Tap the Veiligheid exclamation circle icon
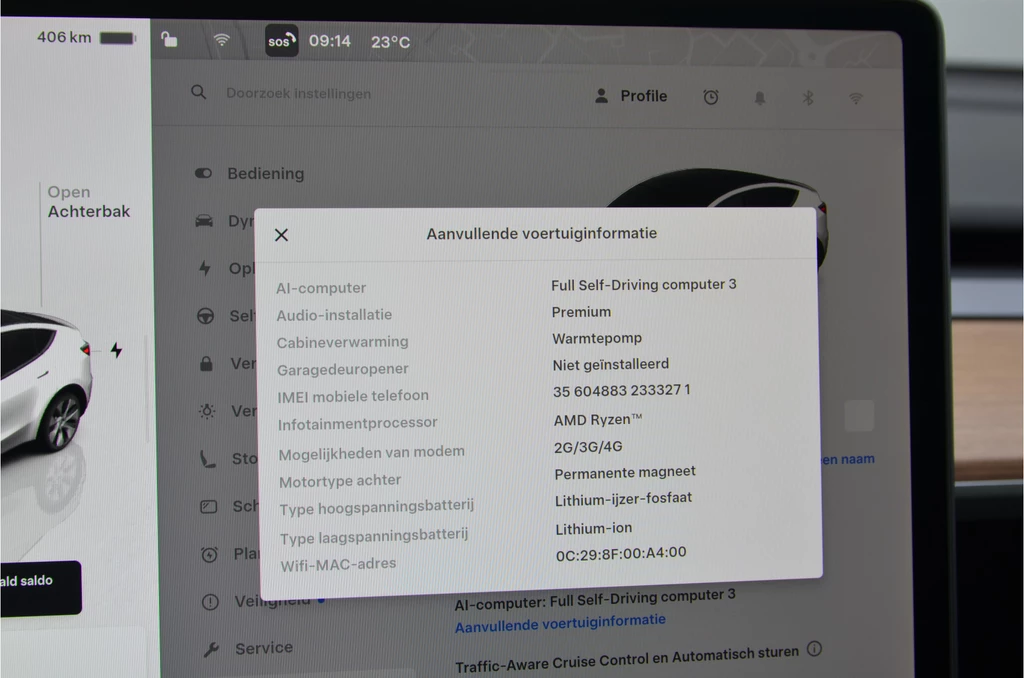 210,602
